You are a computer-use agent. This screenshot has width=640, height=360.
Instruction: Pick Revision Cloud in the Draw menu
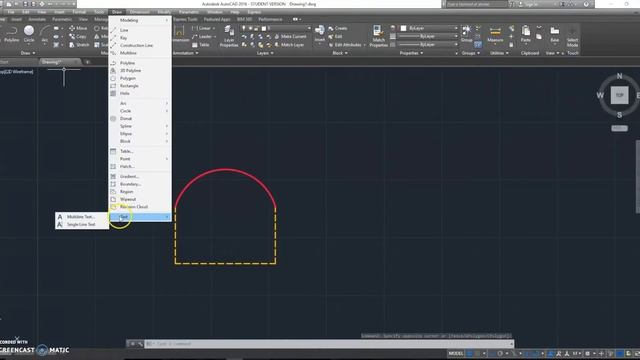tap(139, 207)
